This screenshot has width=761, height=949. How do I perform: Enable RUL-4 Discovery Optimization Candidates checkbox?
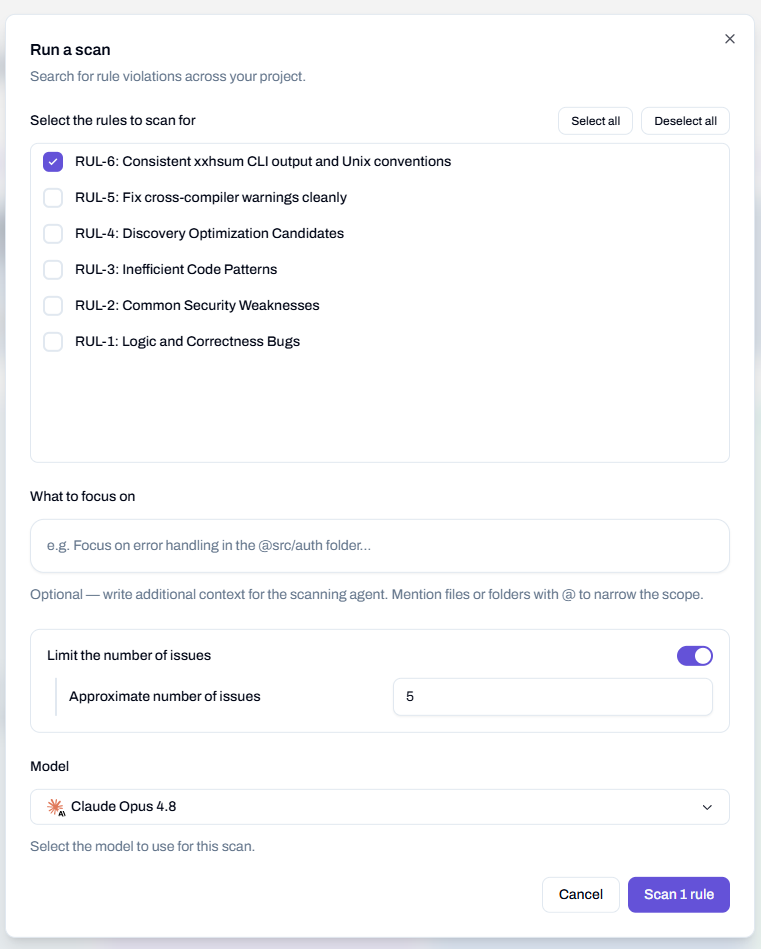tap(53, 234)
